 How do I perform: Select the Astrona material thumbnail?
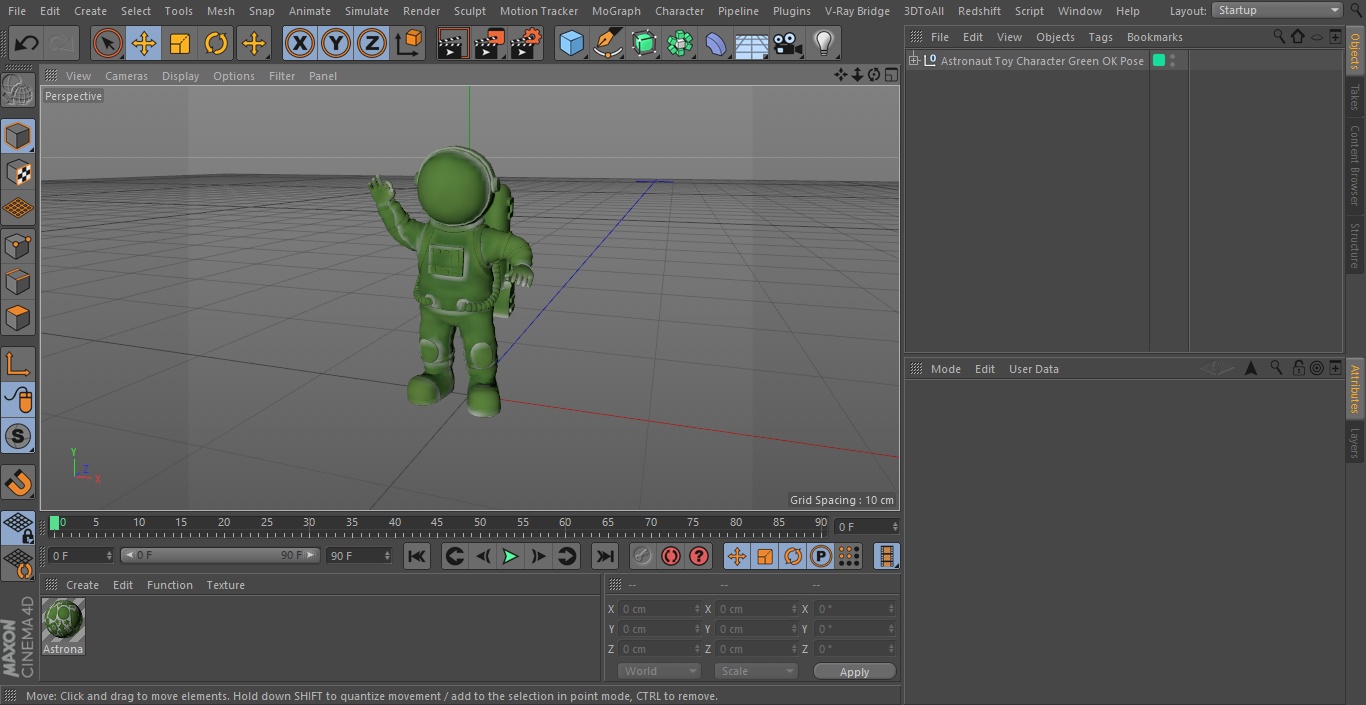coord(63,620)
